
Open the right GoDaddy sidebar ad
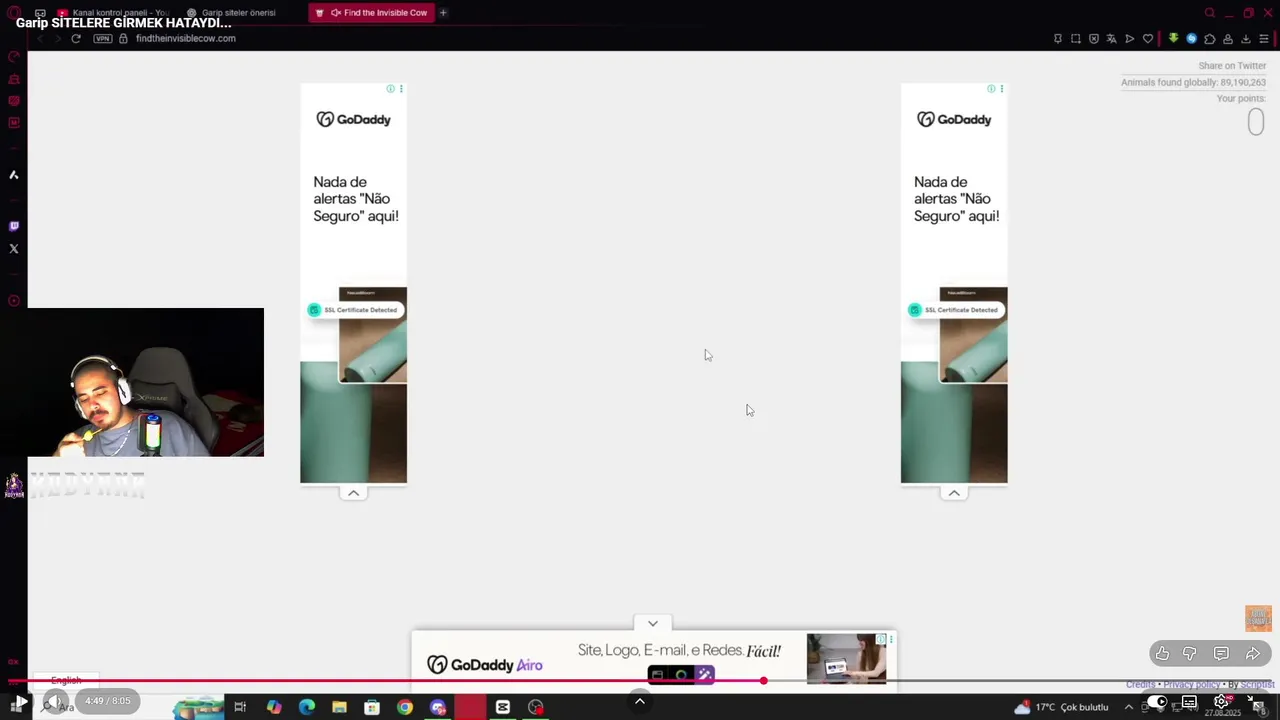point(954,283)
